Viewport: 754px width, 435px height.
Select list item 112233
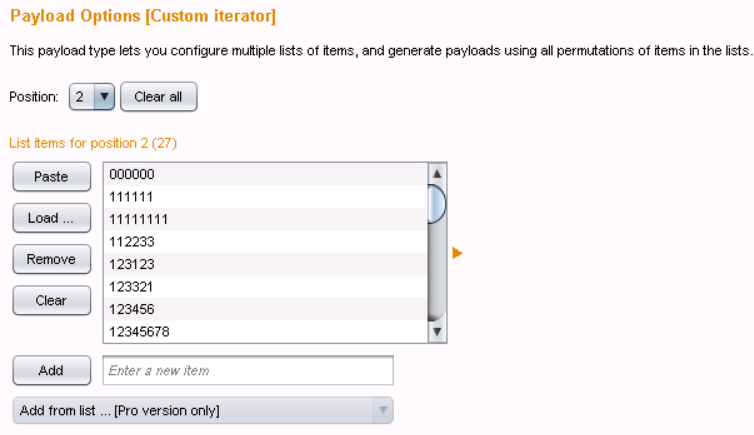(x=264, y=242)
